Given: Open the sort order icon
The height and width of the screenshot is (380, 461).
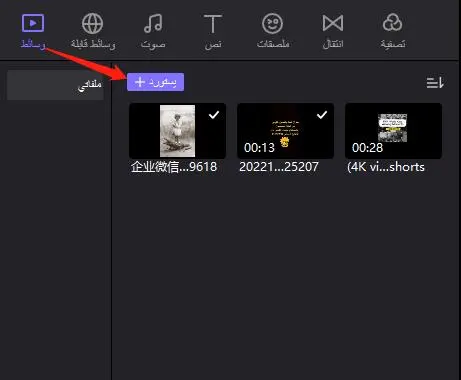Looking at the screenshot, I should (x=435, y=82).
